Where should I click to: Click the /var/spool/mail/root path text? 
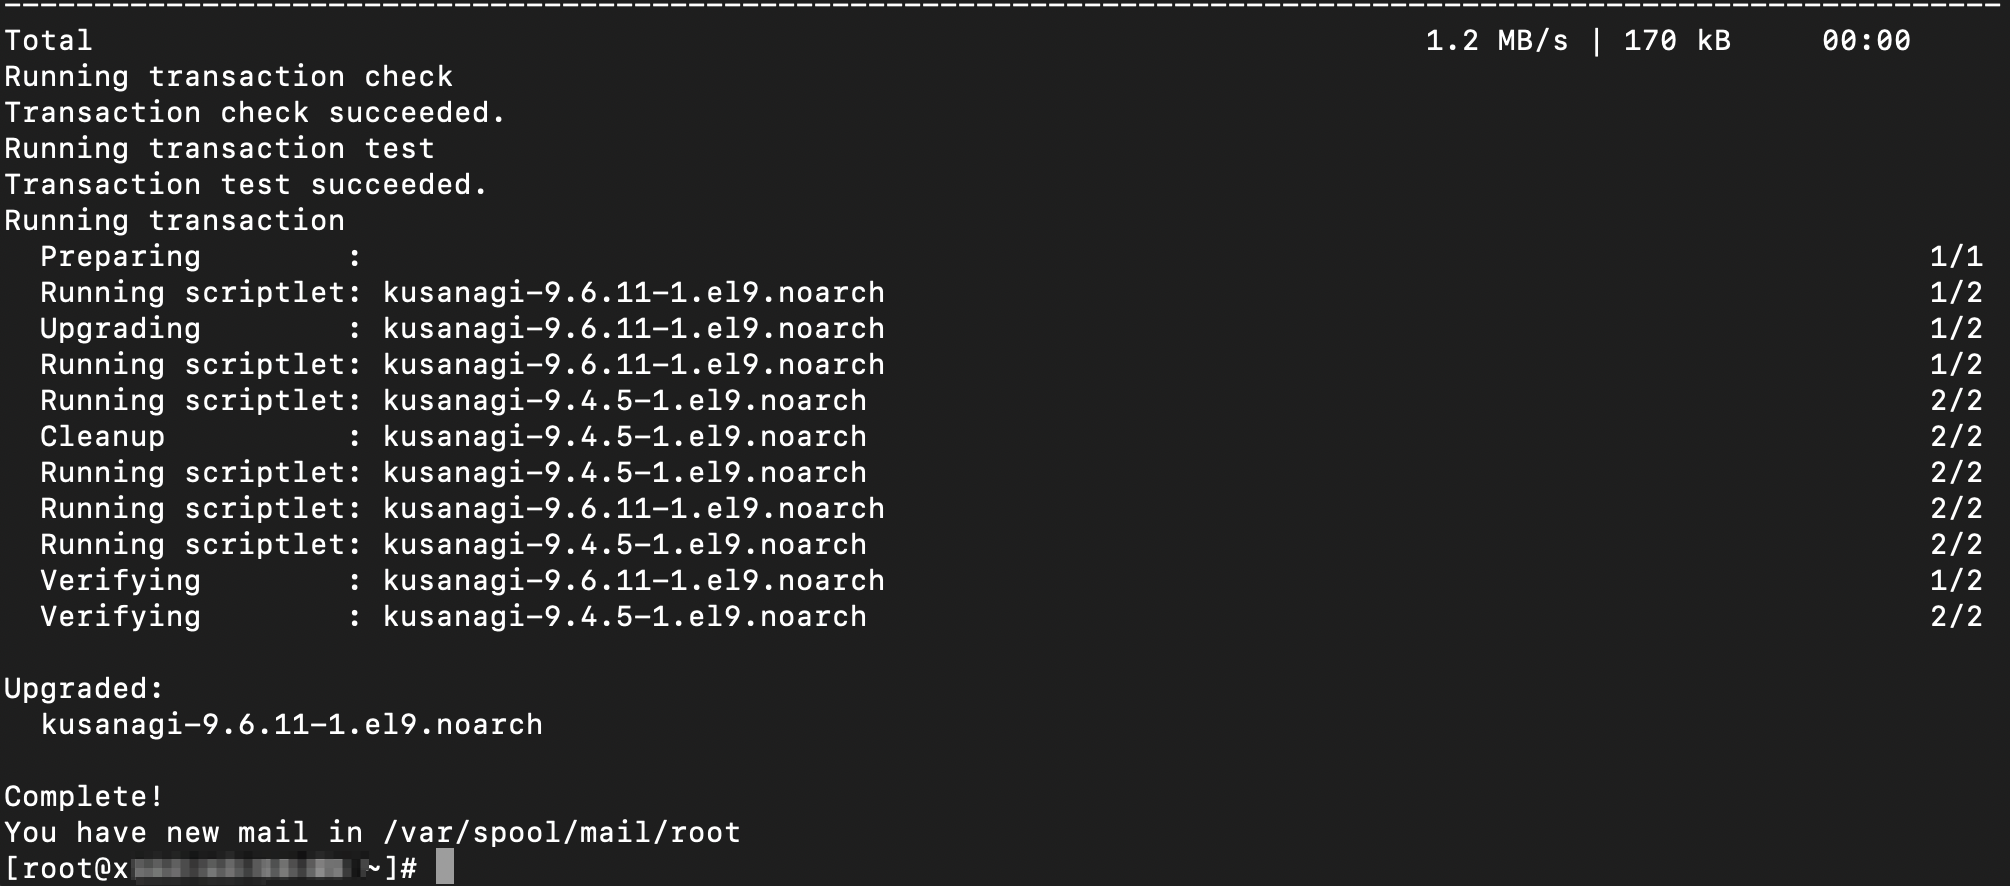(562, 832)
